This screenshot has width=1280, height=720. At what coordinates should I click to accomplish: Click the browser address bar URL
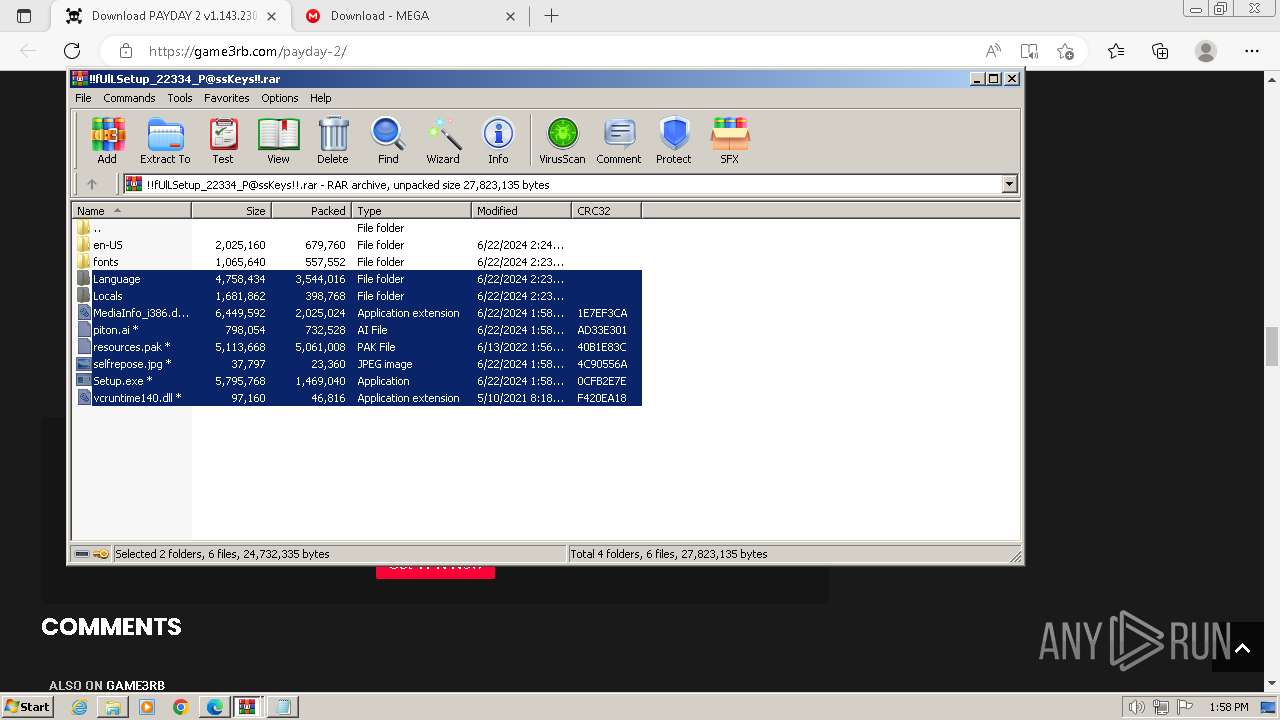[247, 51]
